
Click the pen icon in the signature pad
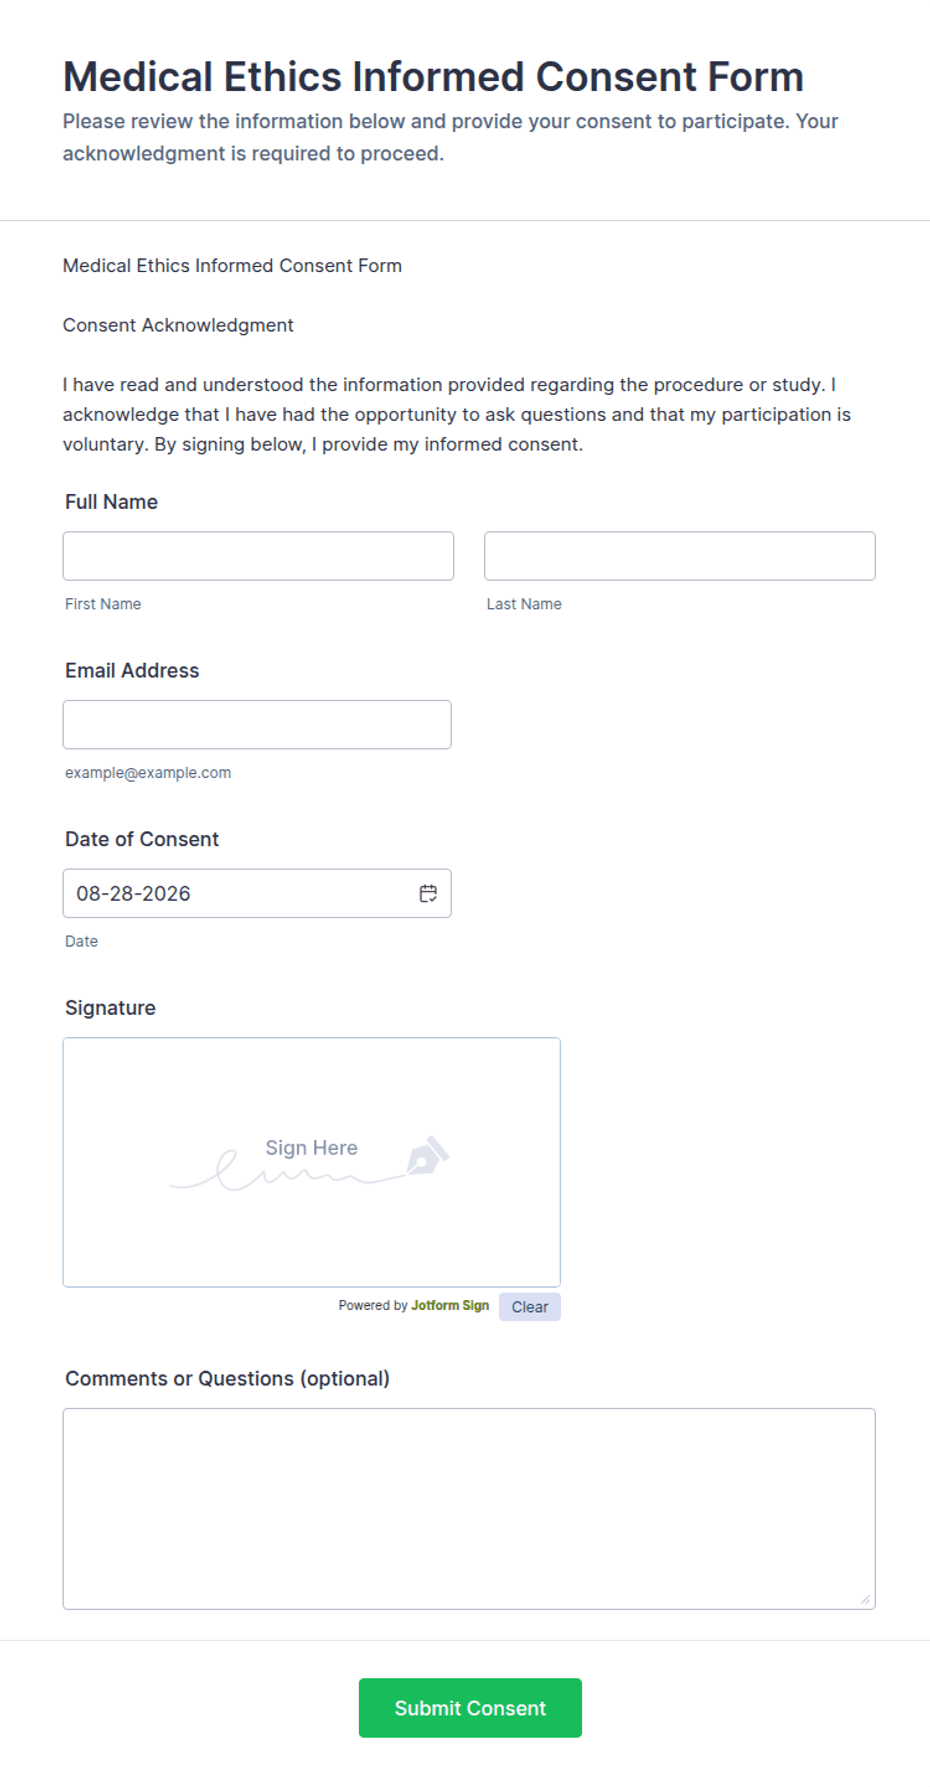pyautogui.click(x=428, y=1155)
